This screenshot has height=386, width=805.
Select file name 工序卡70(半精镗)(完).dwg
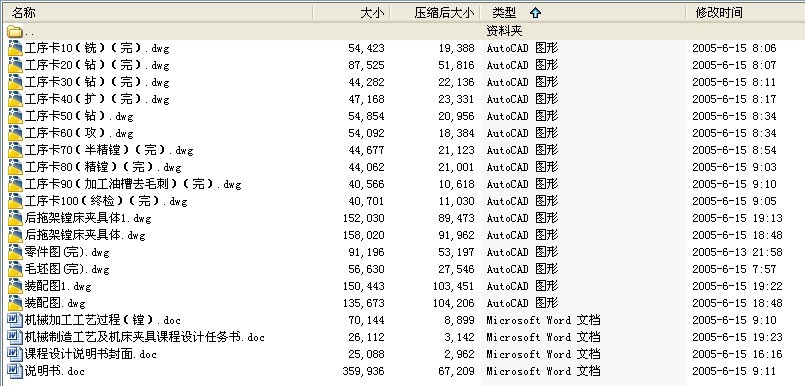(x=109, y=150)
